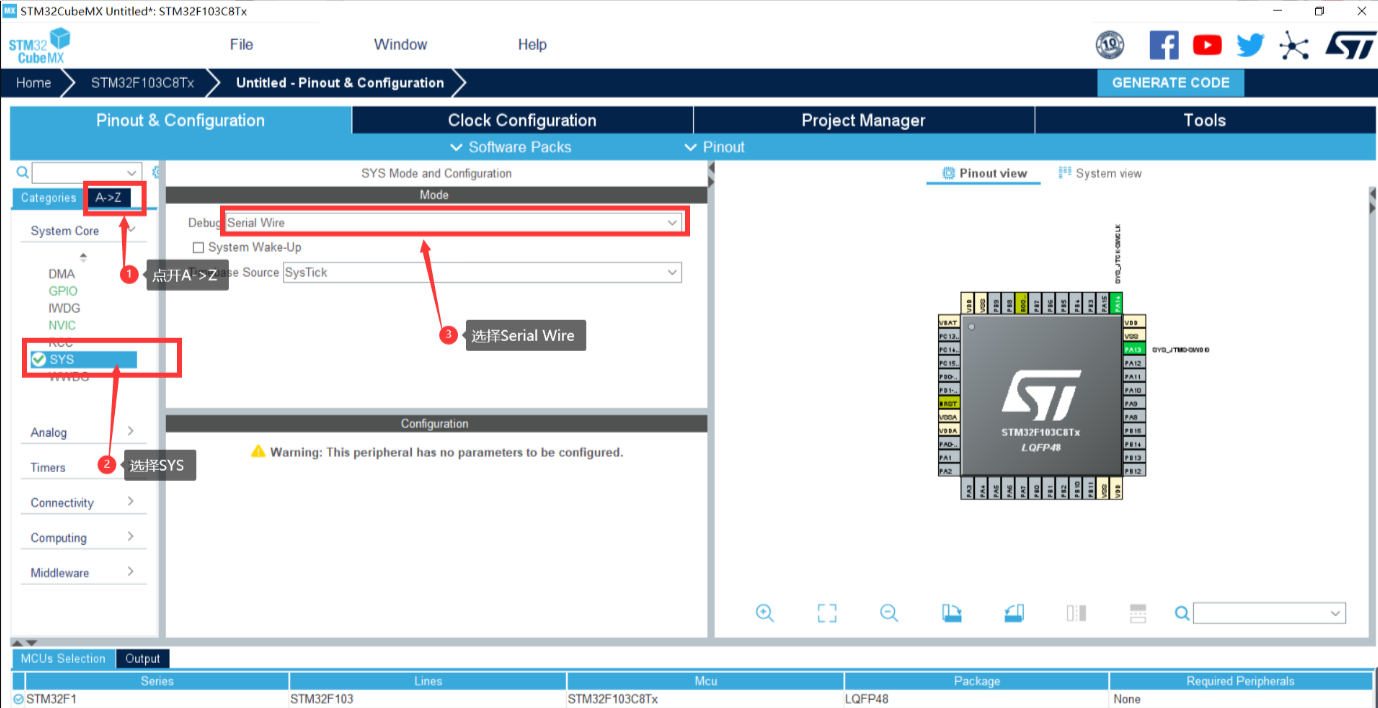Switch to the Project Manager tab
Image resolution: width=1378 pixels, height=708 pixels.
[863, 120]
